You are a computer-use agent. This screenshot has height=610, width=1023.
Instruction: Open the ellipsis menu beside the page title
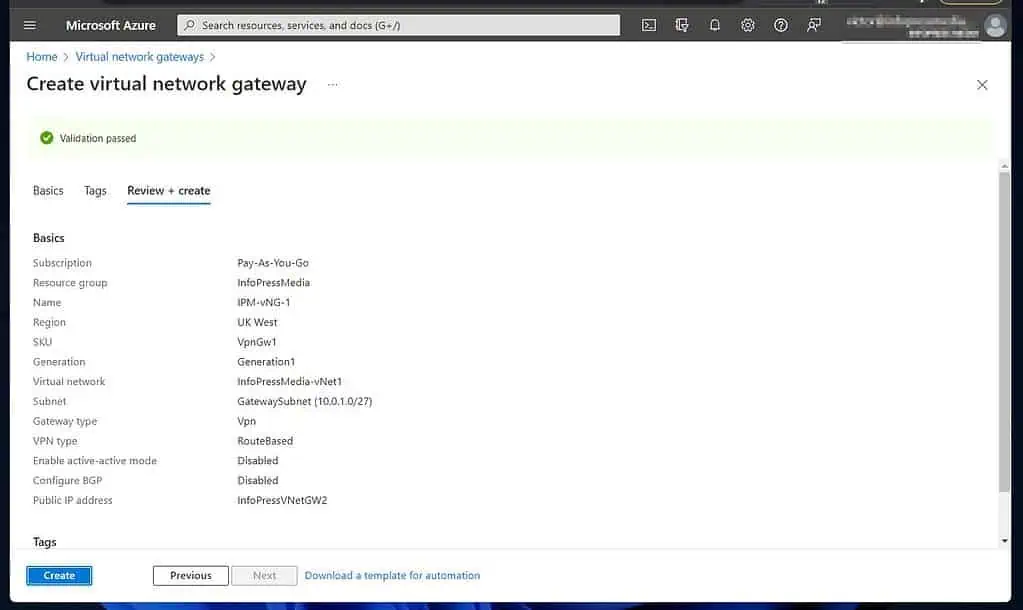point(333,85)
